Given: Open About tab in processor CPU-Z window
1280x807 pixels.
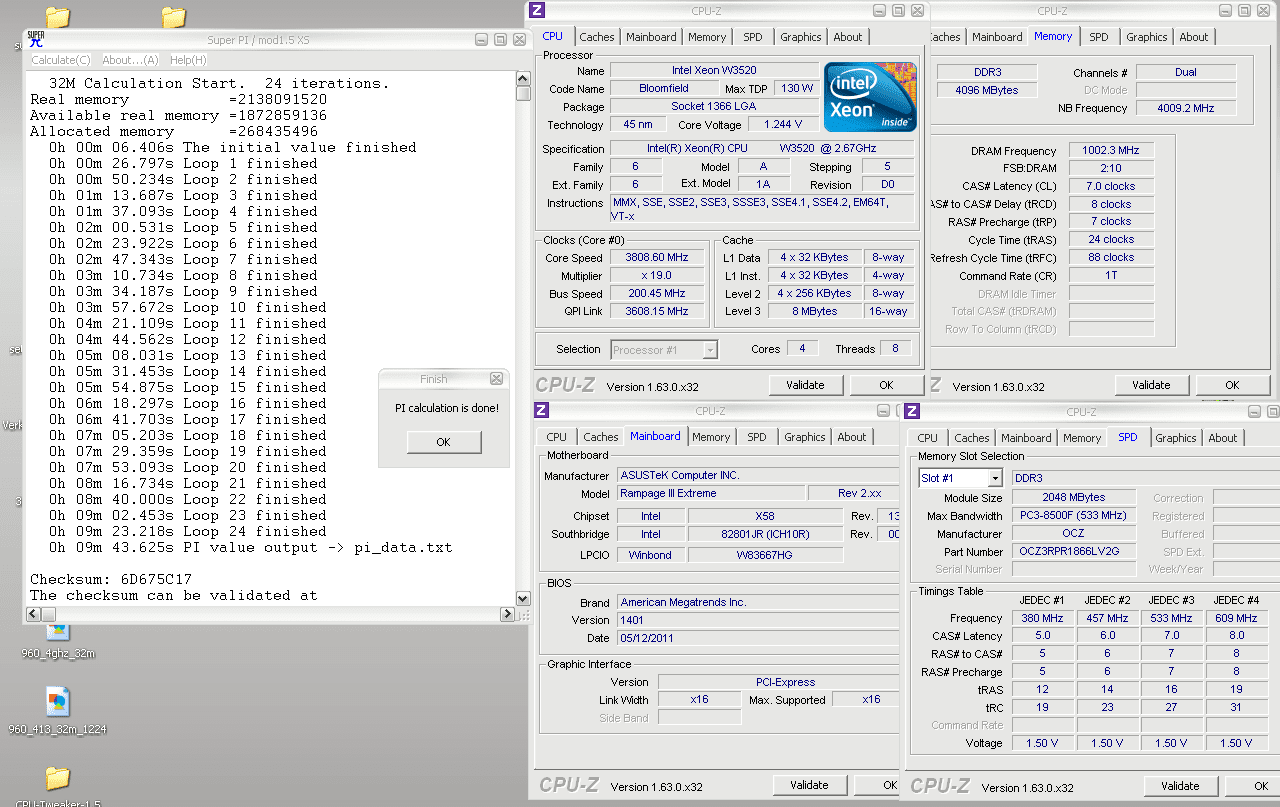Looking at the screenshot, I should 848,37.
